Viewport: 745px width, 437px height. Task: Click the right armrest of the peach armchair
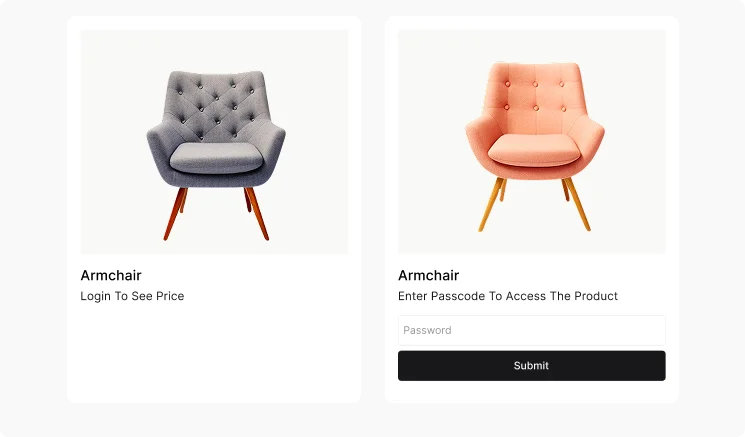coord(592,140)
